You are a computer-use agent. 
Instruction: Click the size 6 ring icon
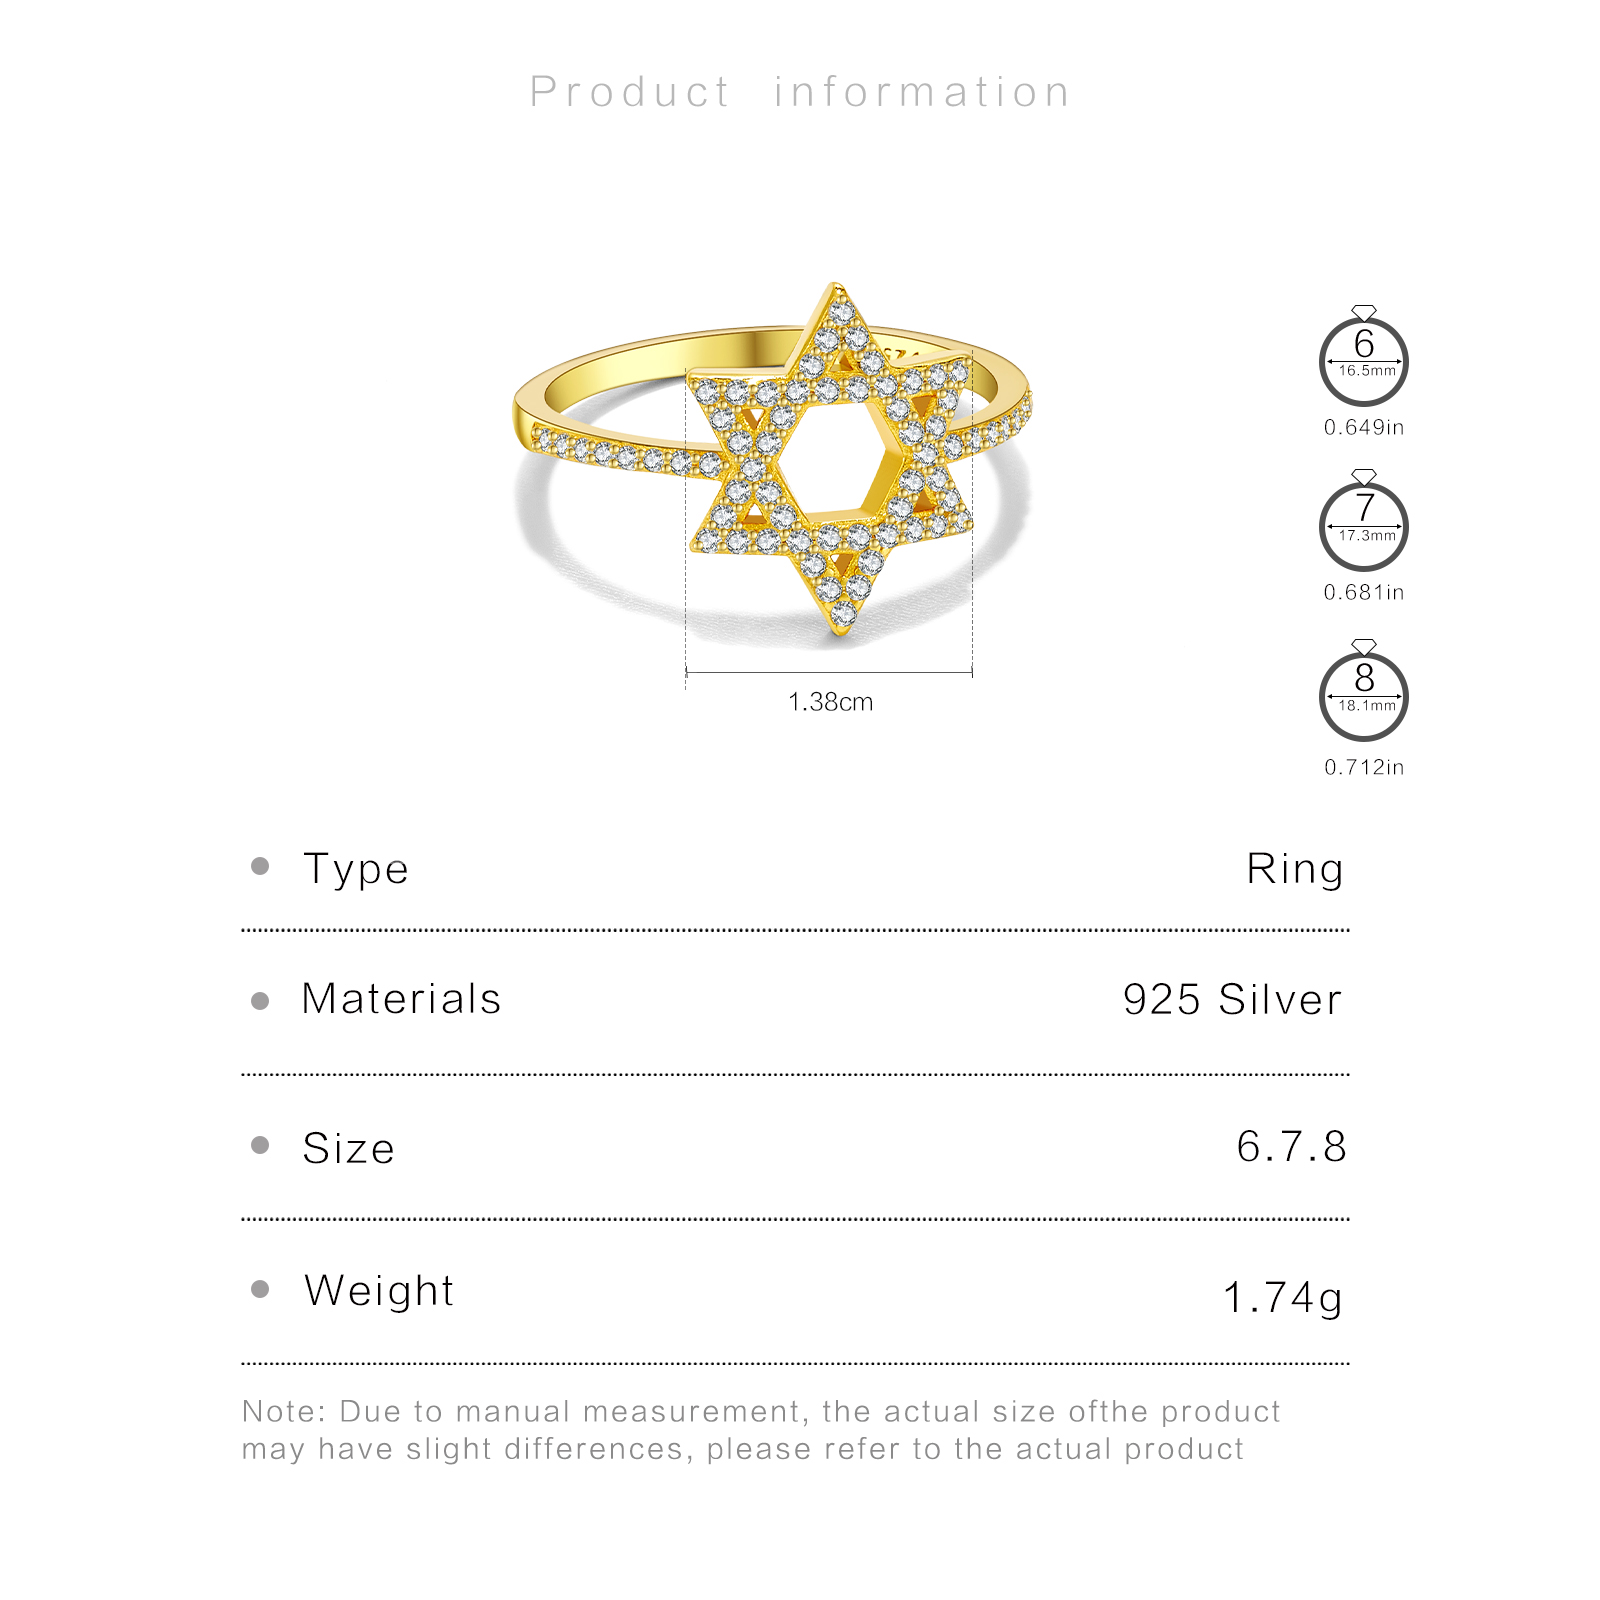coord(1363,360)
